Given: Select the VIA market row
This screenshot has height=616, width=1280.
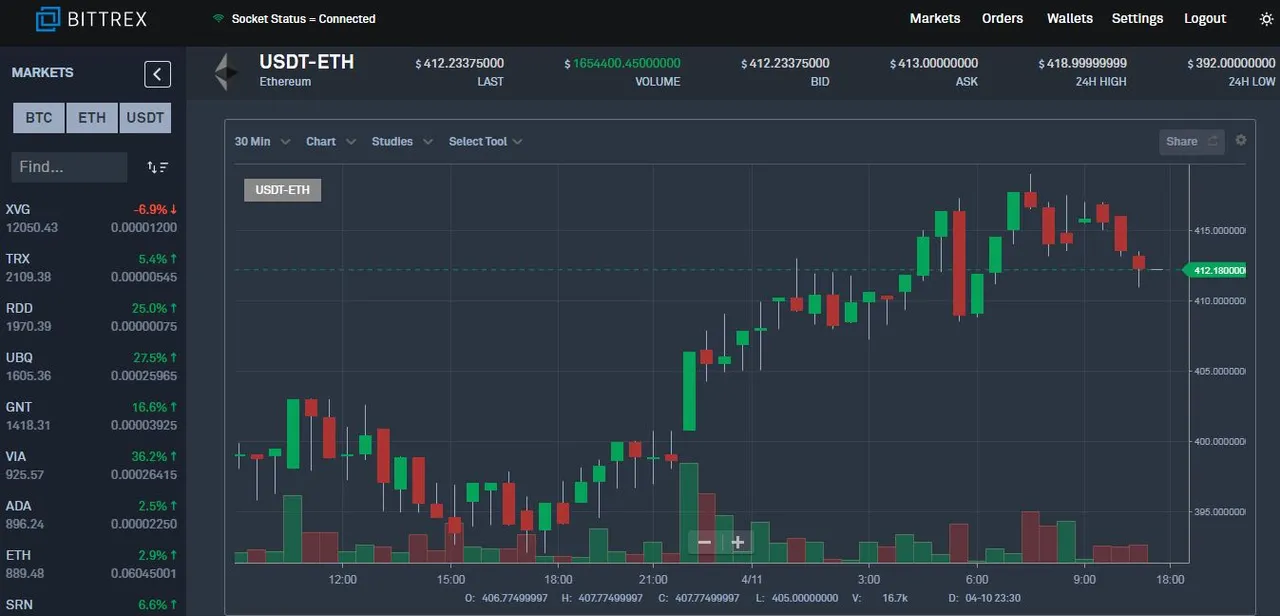Looking at the screenshot, I should click(92, 465).
